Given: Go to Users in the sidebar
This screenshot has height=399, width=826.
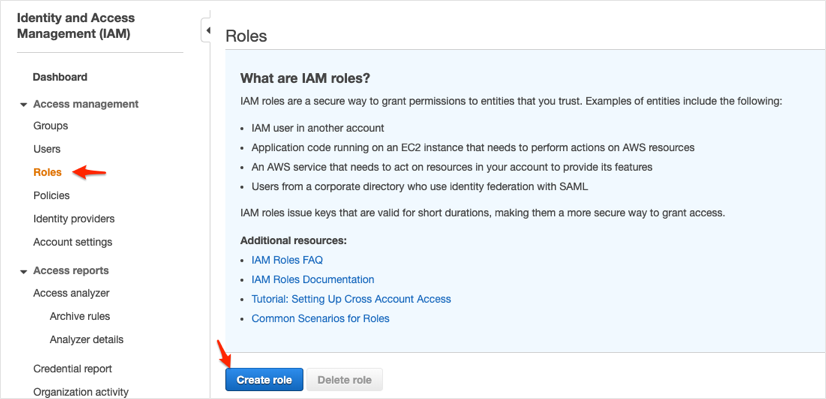Looking at the screenshot, I should [47, 149].
